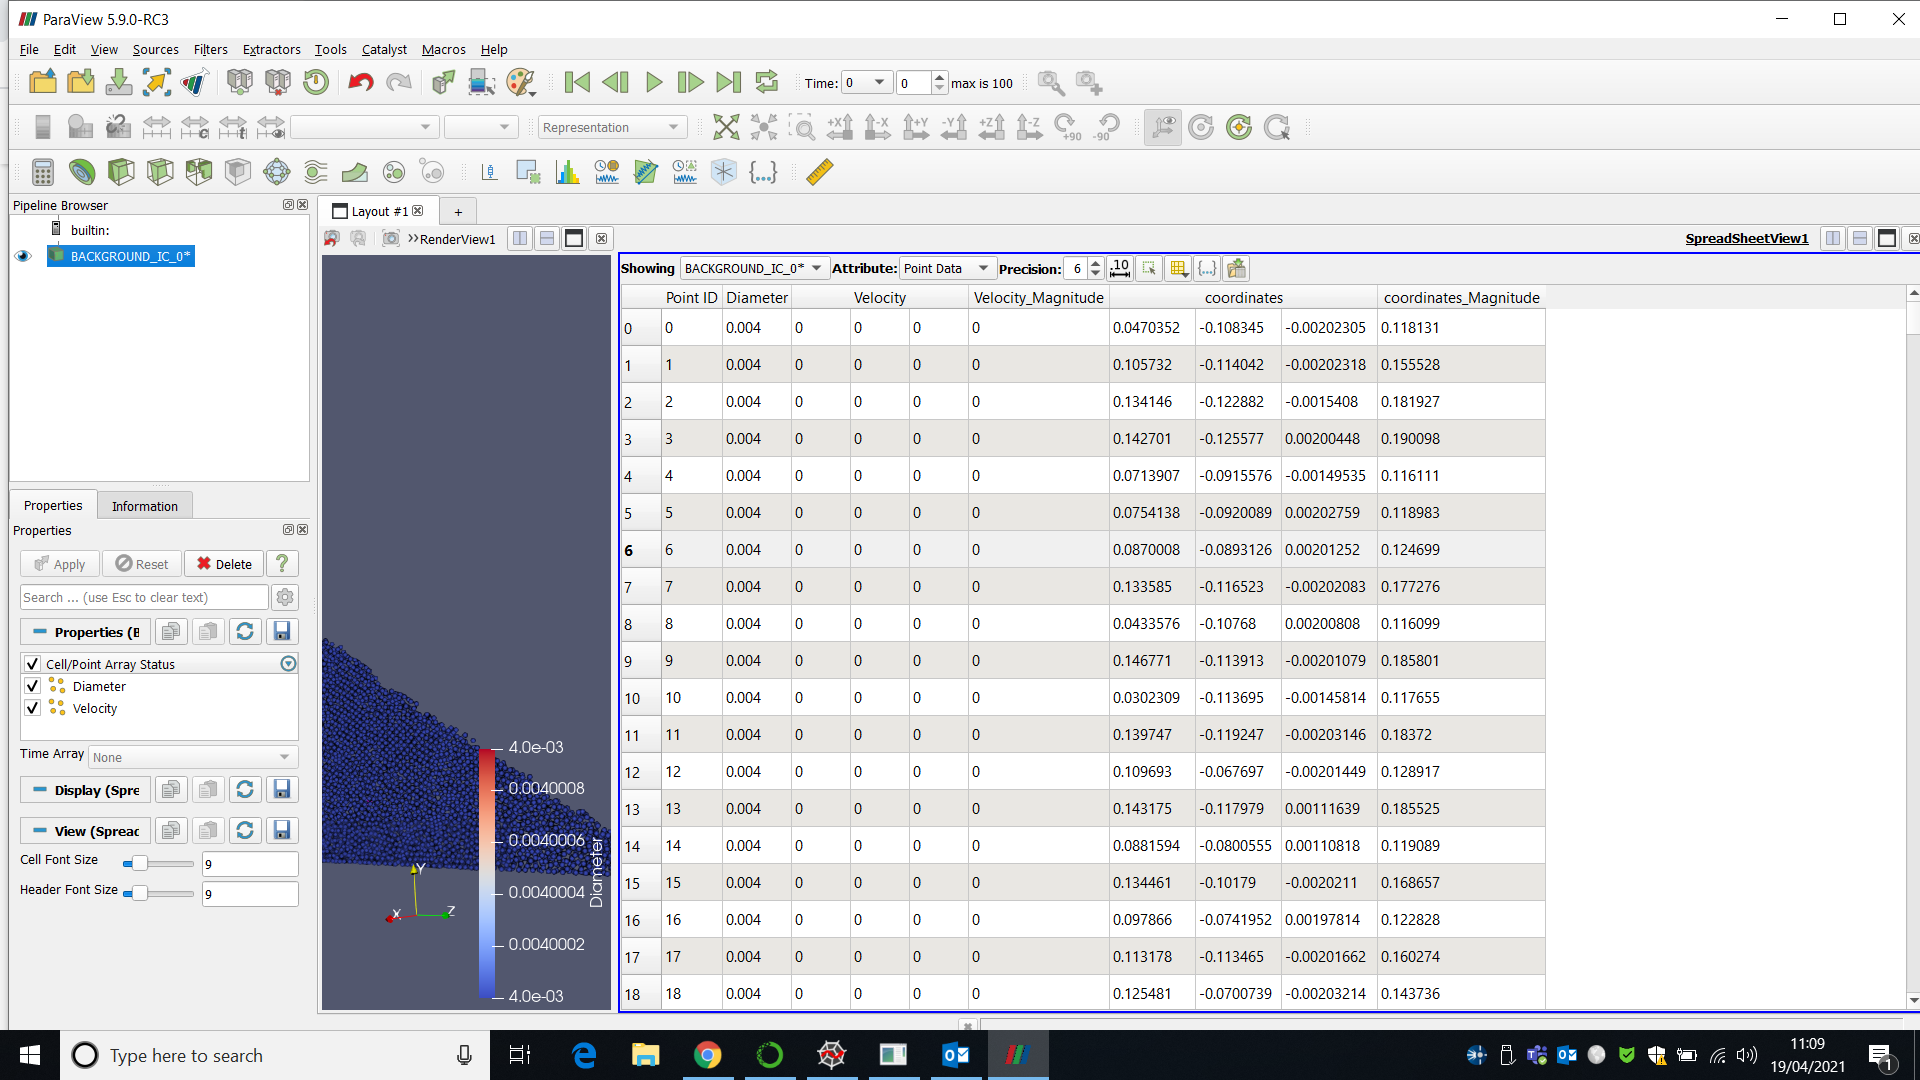The height and width of the screenshot is (1080, 1920).
Task: Expand Cell/Point Array Status options arrow
Action: pos(288,664)
